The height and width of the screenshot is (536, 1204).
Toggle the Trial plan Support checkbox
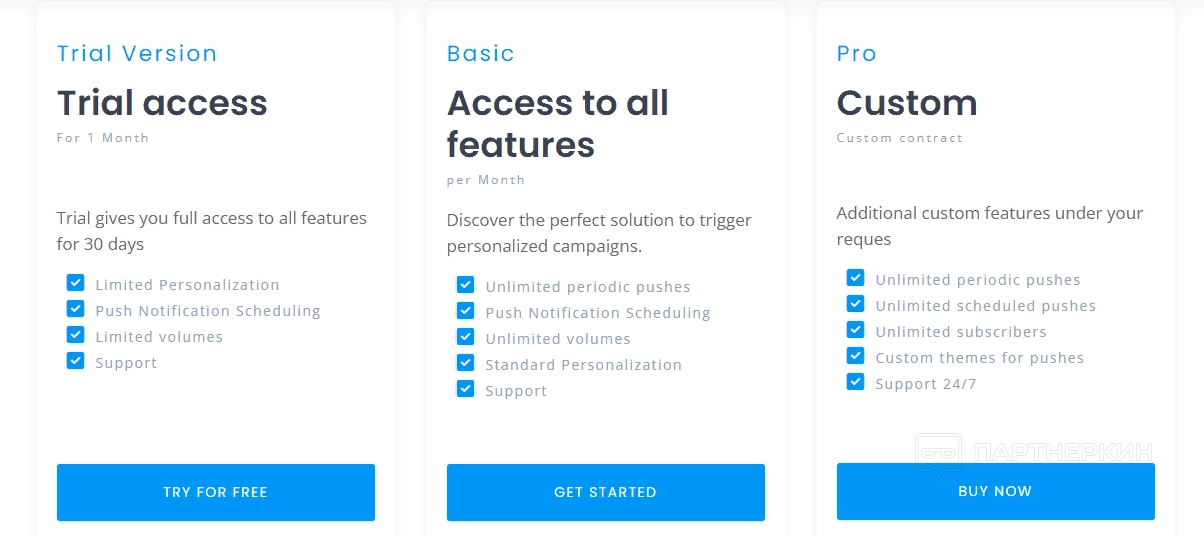[76, 361]
